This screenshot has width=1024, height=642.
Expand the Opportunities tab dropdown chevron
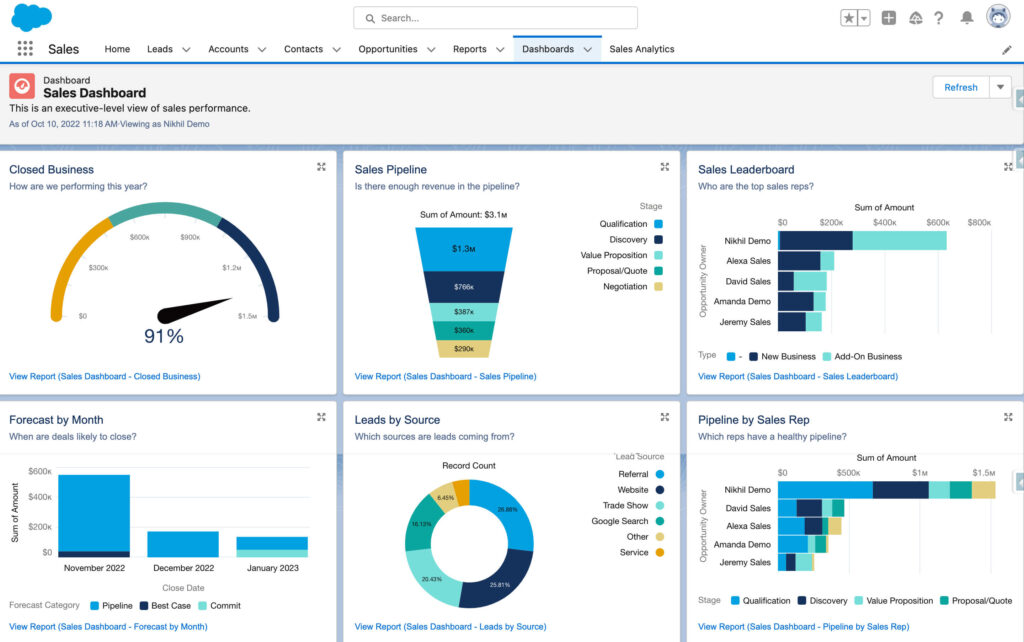click(x=431, y=49)
